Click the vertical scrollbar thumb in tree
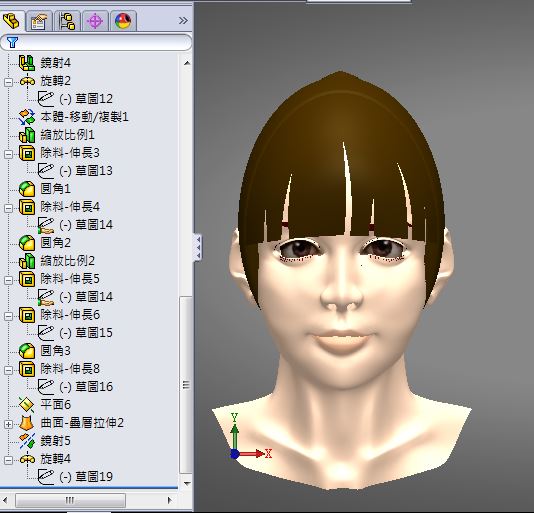 click(x=186, y=385)
